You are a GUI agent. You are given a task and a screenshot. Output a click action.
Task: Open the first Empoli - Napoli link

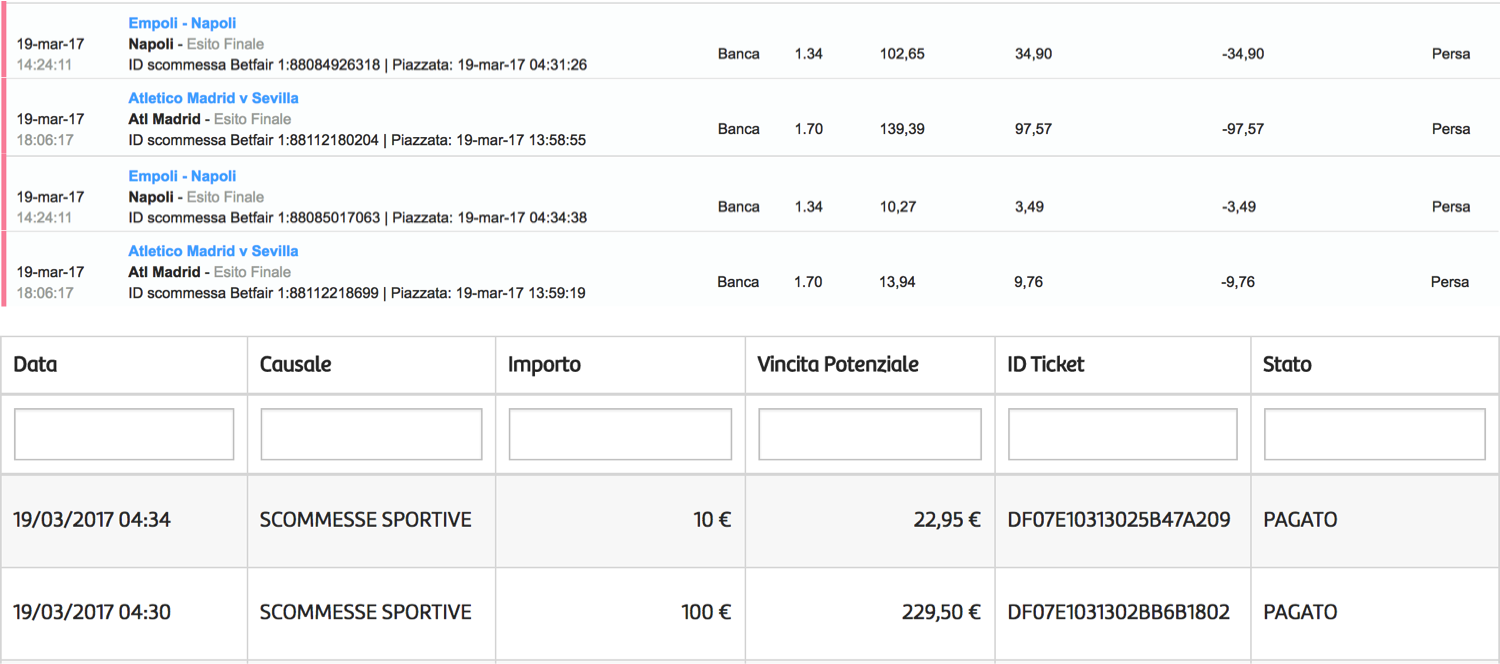(182, 23)
